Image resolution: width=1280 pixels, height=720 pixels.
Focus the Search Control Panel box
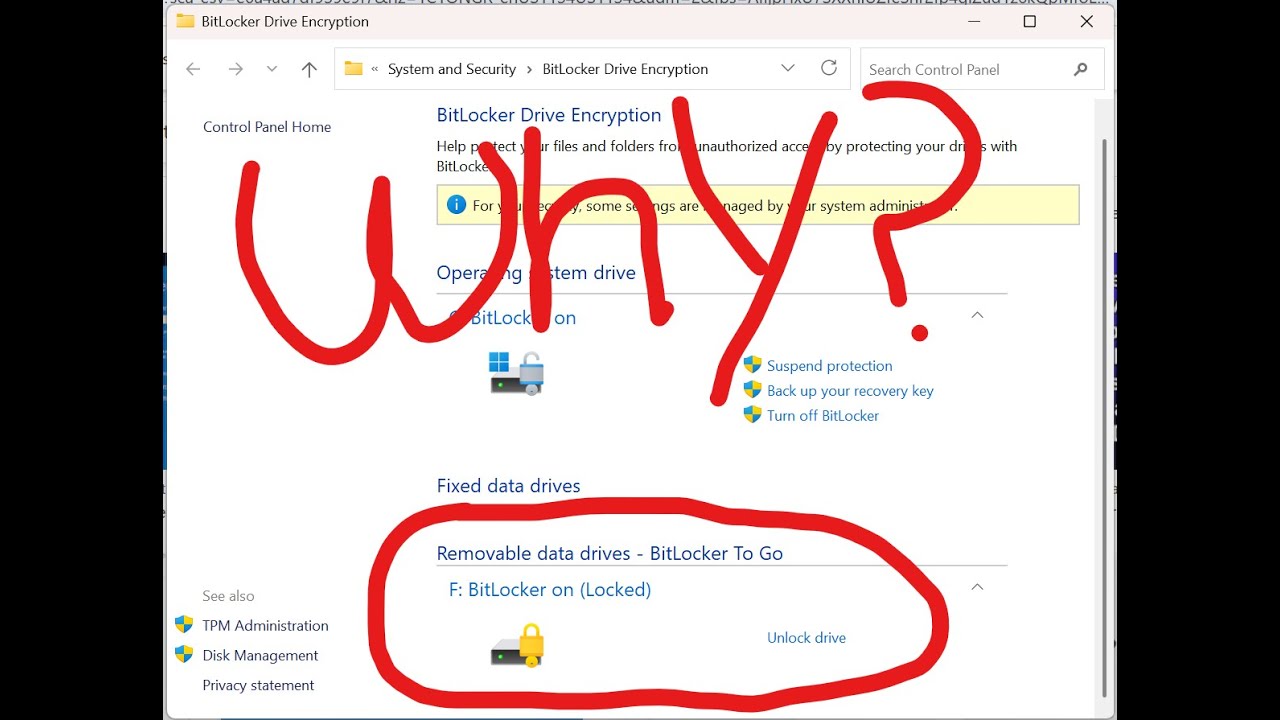(x=982, y=69)
